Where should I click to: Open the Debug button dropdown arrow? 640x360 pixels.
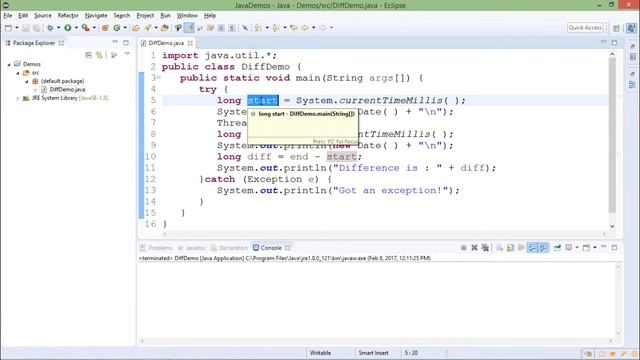[58, 28]
